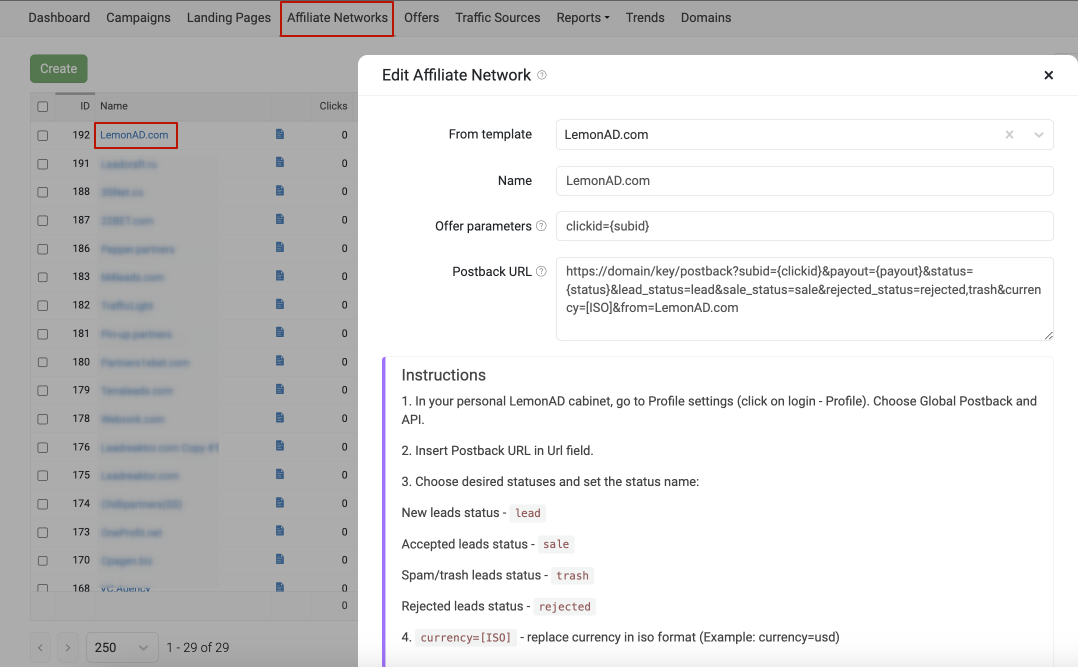
Task: Go to Domains page
Action: click(x=706, y=18)
